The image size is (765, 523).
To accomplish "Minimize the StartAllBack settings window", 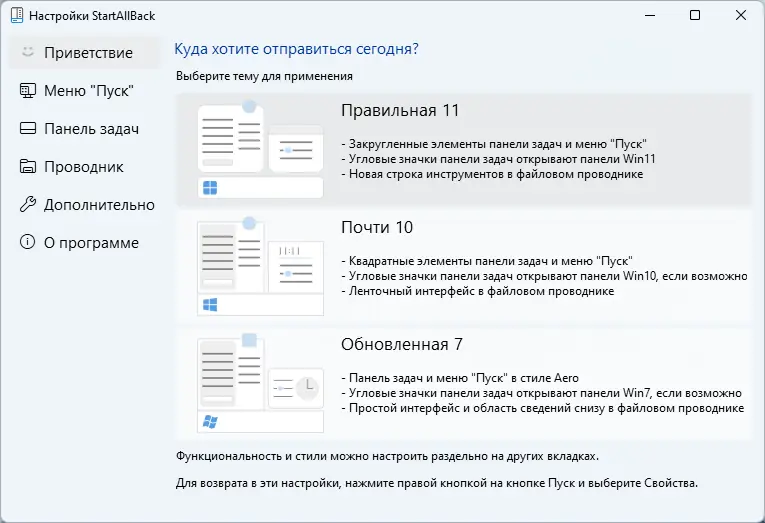I will [650, 15].
